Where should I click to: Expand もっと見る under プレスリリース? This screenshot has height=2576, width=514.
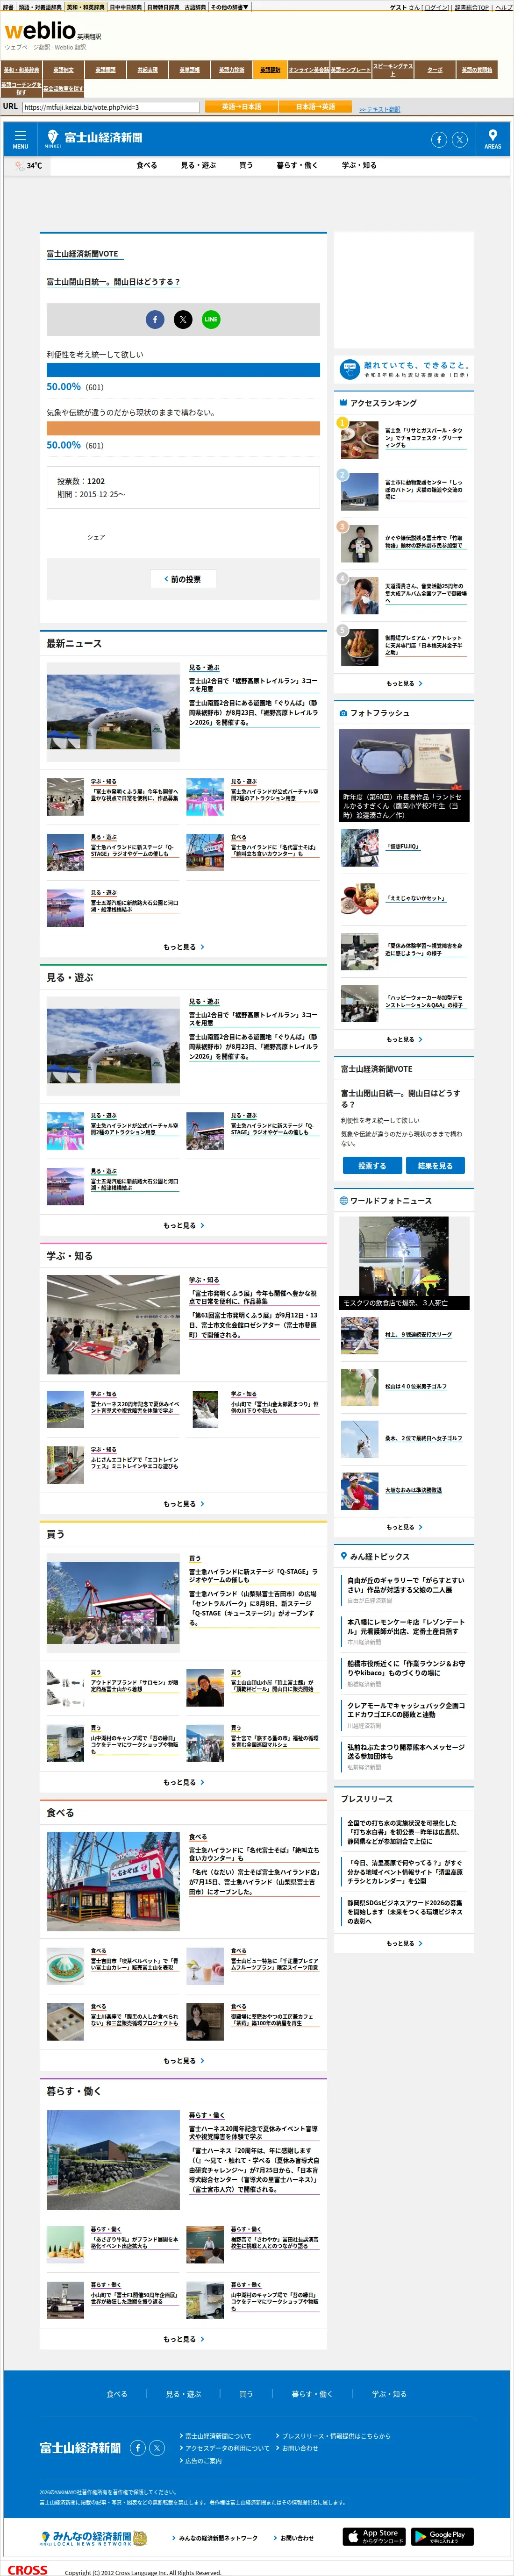[x=404, y=1943]
